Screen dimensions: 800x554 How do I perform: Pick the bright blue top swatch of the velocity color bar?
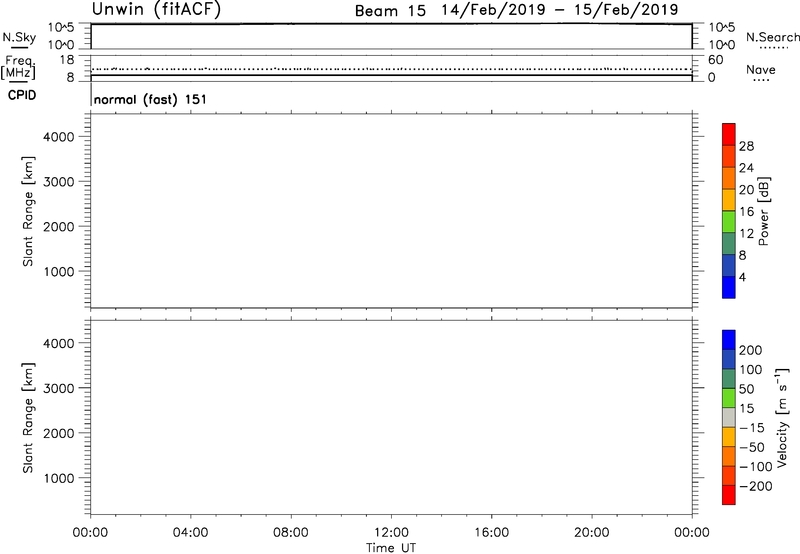(x=729, y=340)
